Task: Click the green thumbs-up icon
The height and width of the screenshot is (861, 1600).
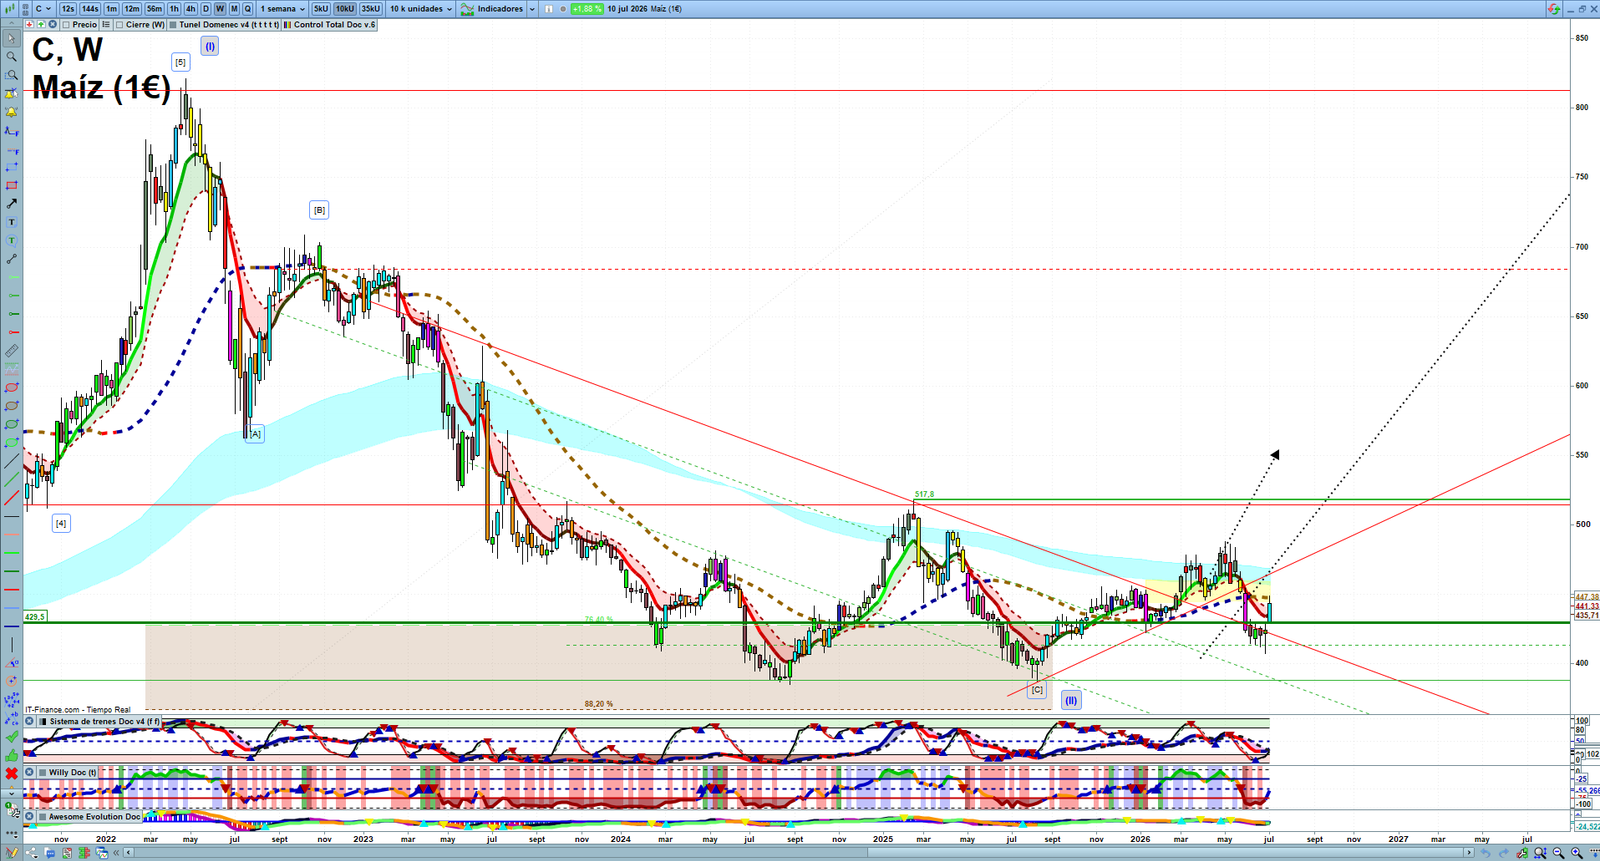Action: click(12, 756)
